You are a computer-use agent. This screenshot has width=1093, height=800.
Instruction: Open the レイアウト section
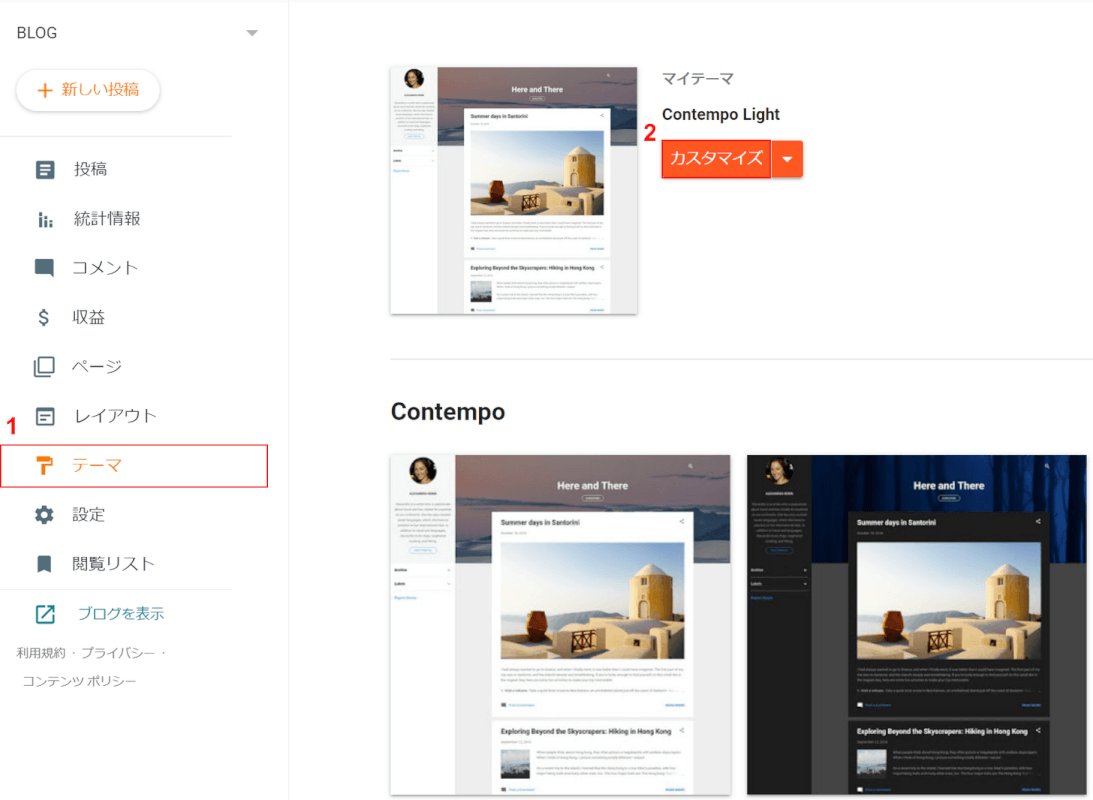[x=116, y=416]
